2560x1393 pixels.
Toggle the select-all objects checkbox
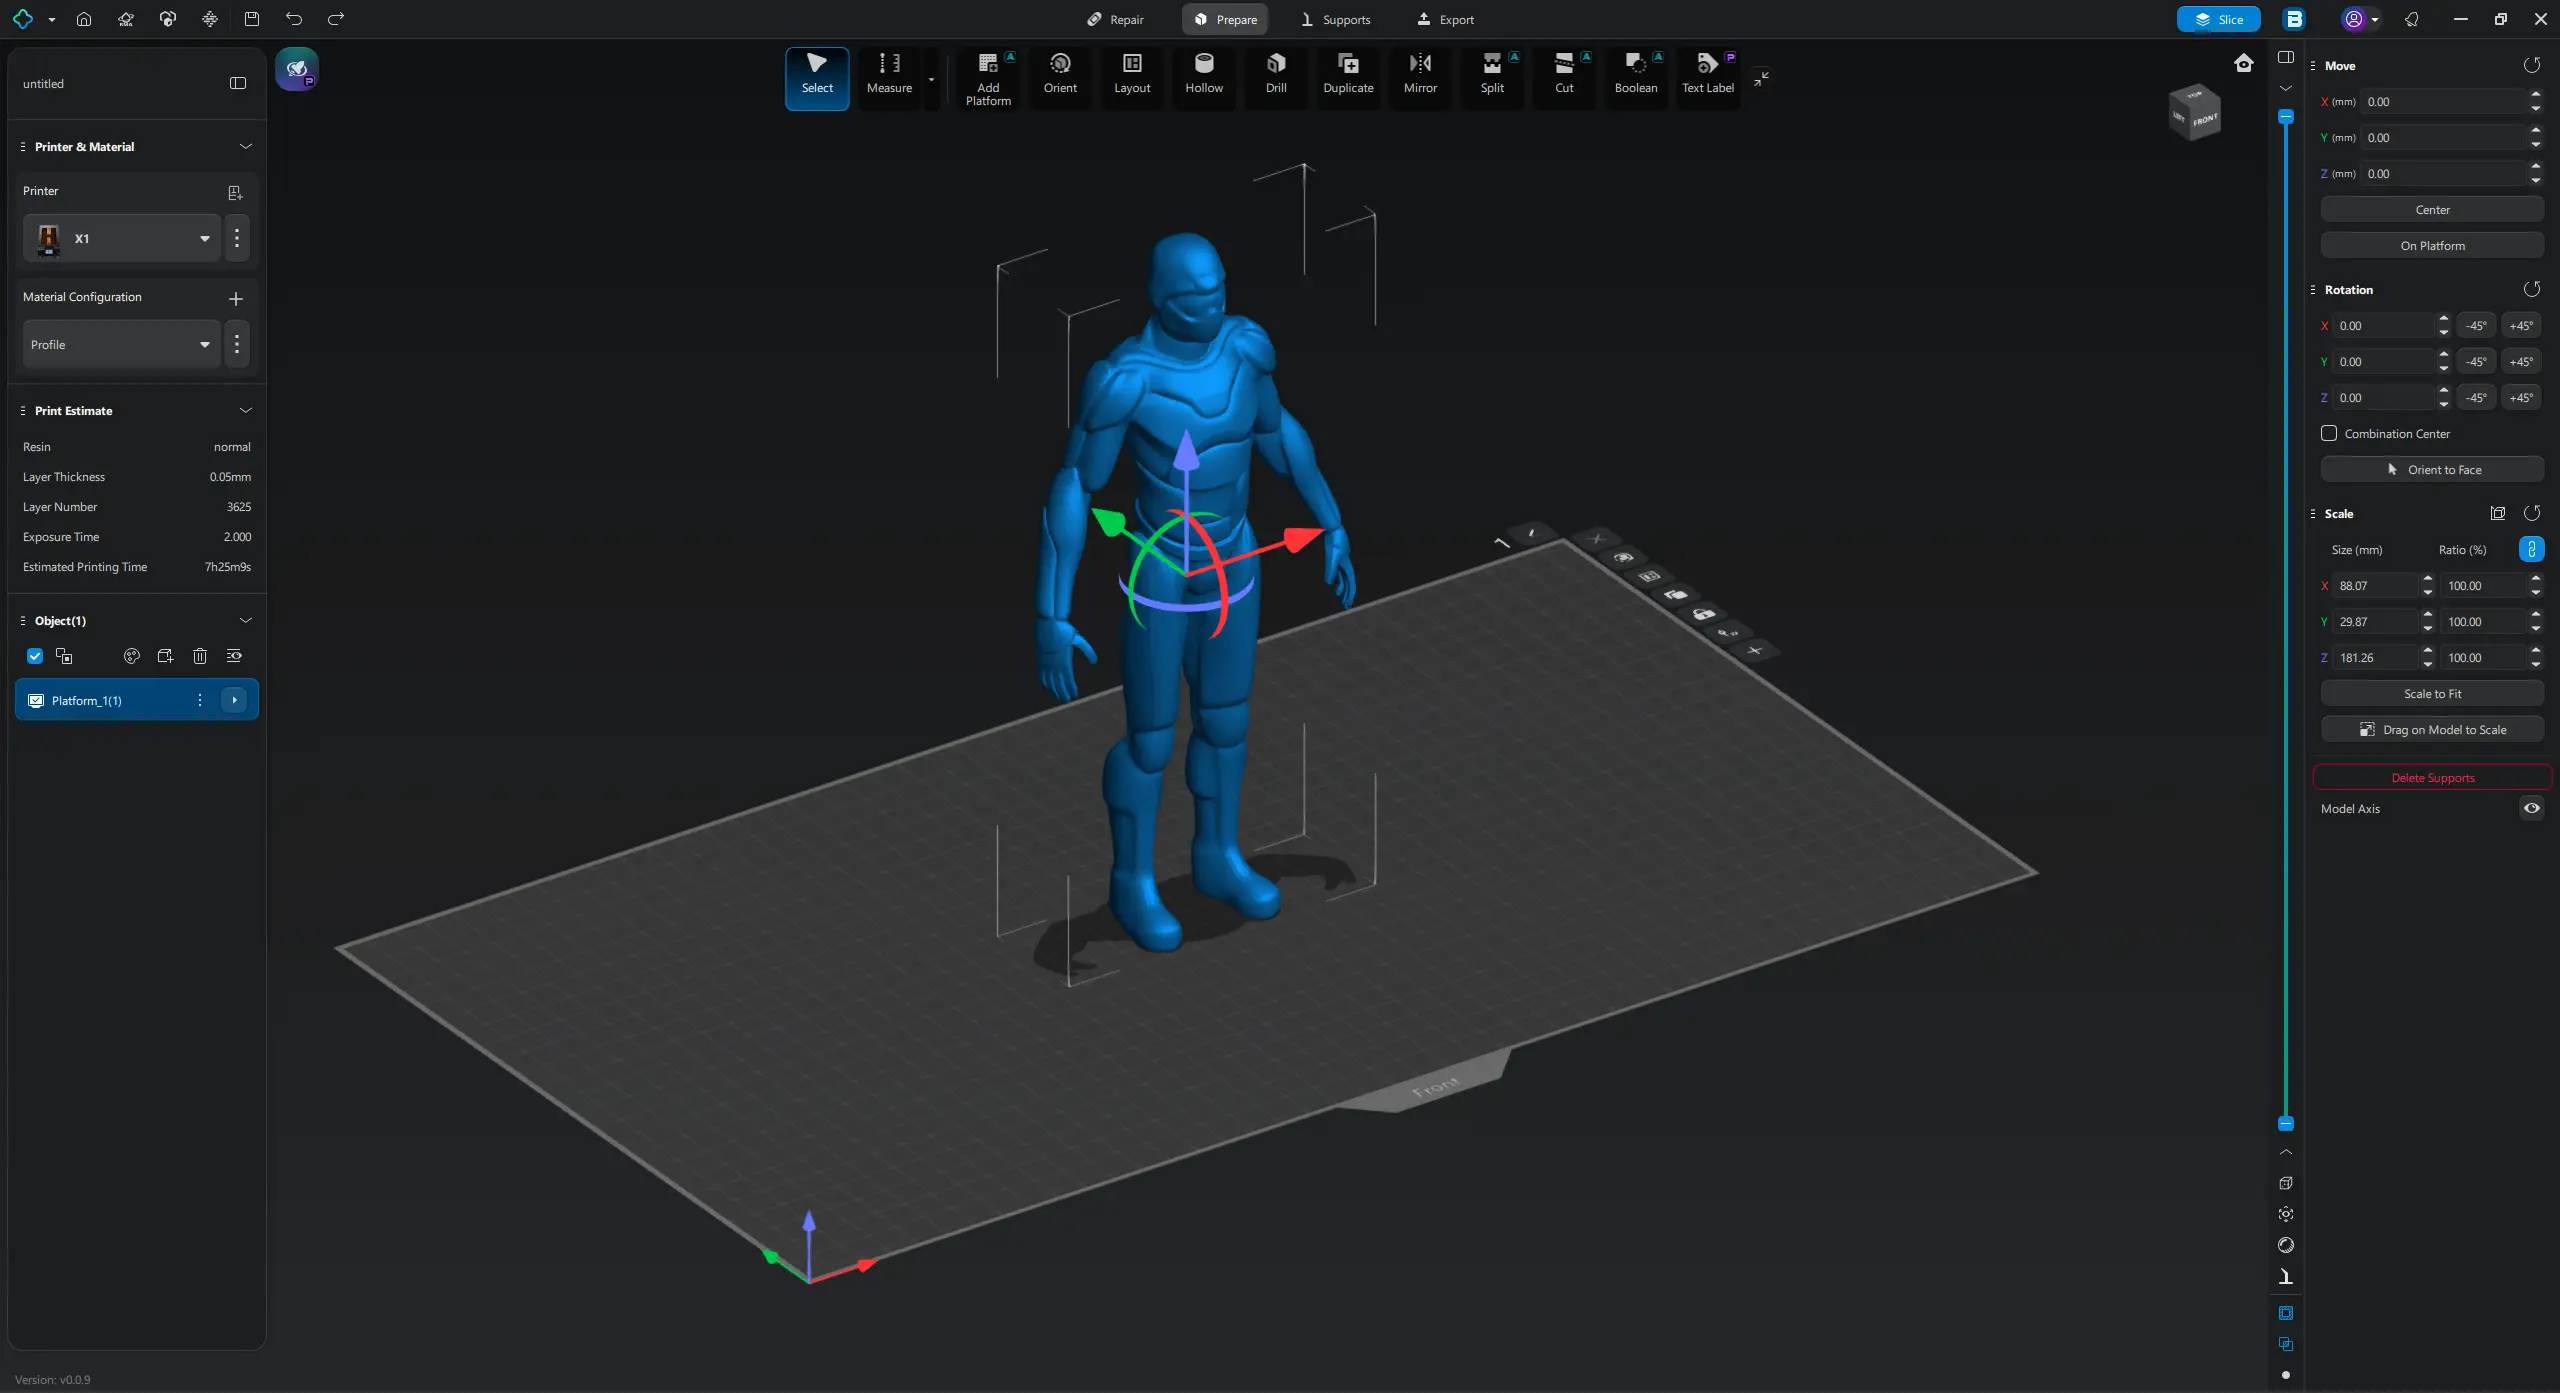click(35, 656)
